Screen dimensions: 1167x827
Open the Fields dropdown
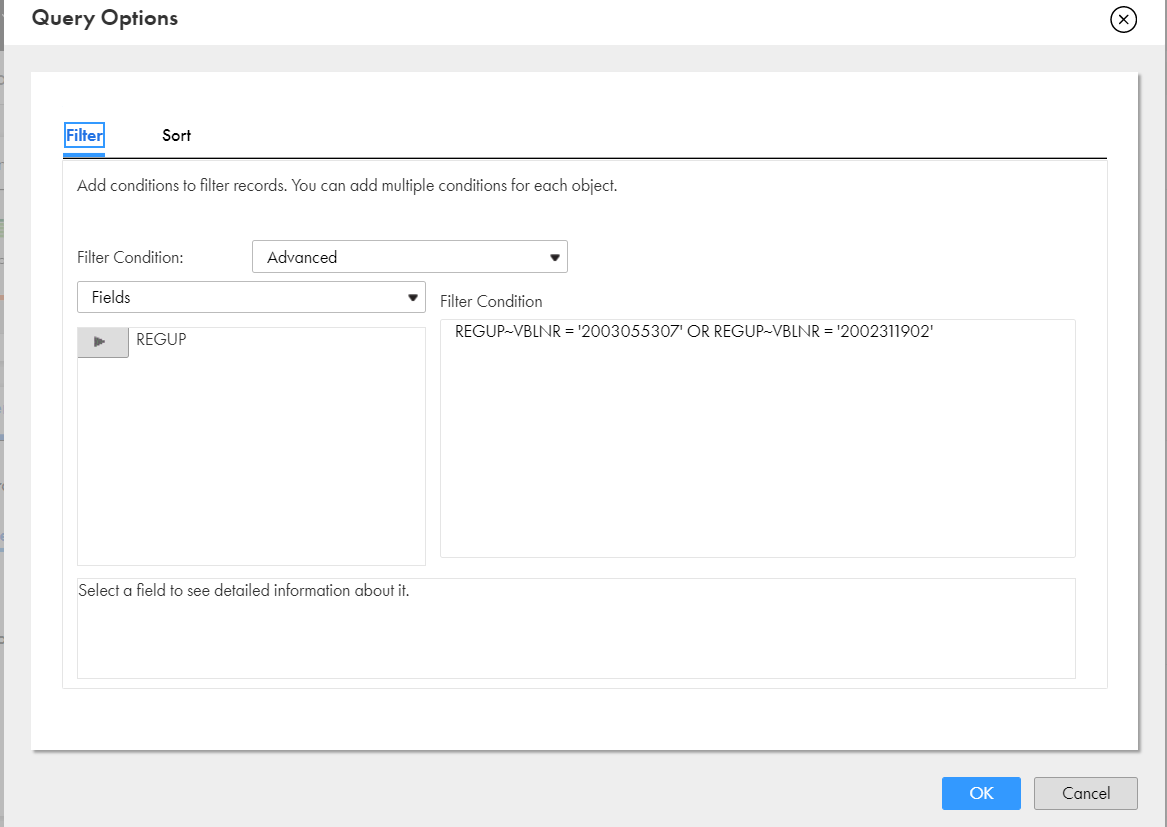[252, 297]
